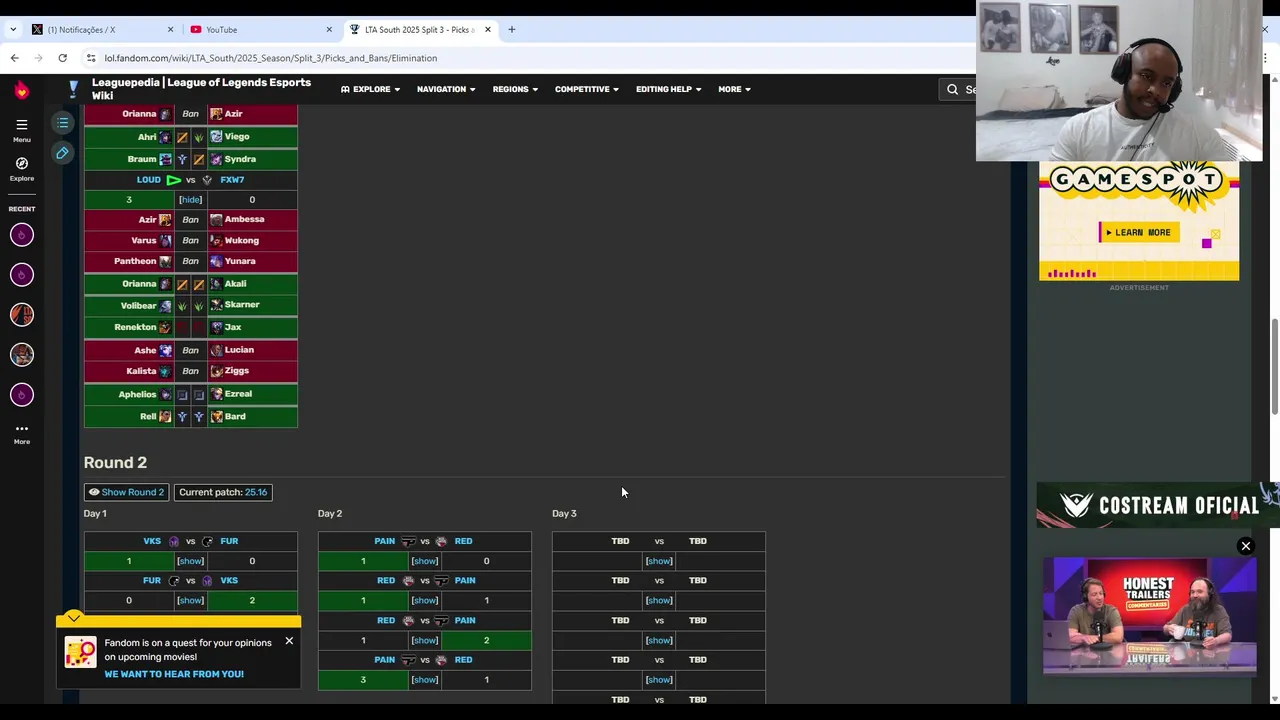Collapse the yellow Fandom survey popup chevron
This screenshot has height=720, width=1280.
pos(74,618)
